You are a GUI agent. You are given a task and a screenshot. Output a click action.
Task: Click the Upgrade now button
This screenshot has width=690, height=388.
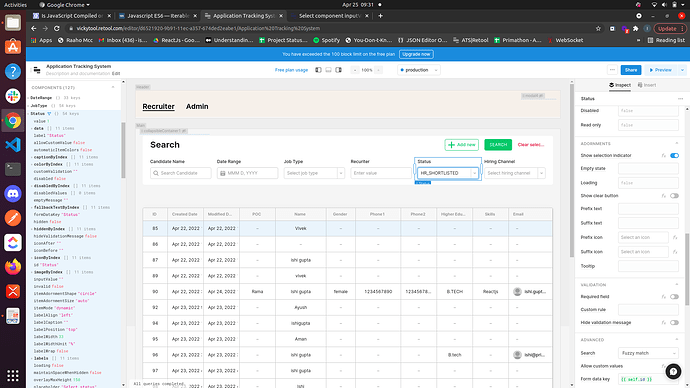(x=416, y=54)
